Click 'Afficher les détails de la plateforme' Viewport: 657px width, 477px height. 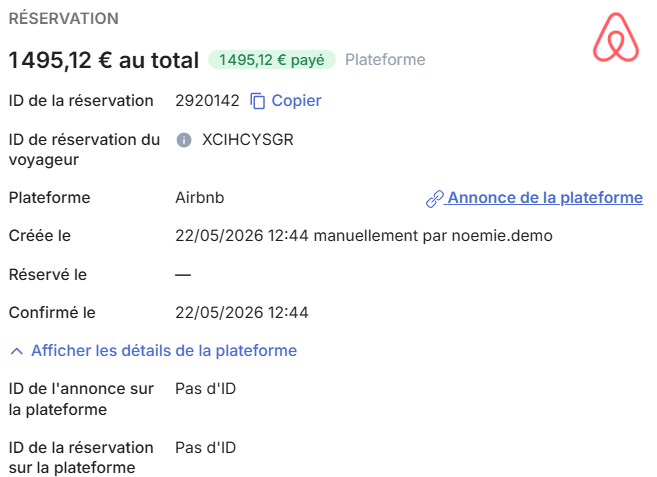point(164,351)
